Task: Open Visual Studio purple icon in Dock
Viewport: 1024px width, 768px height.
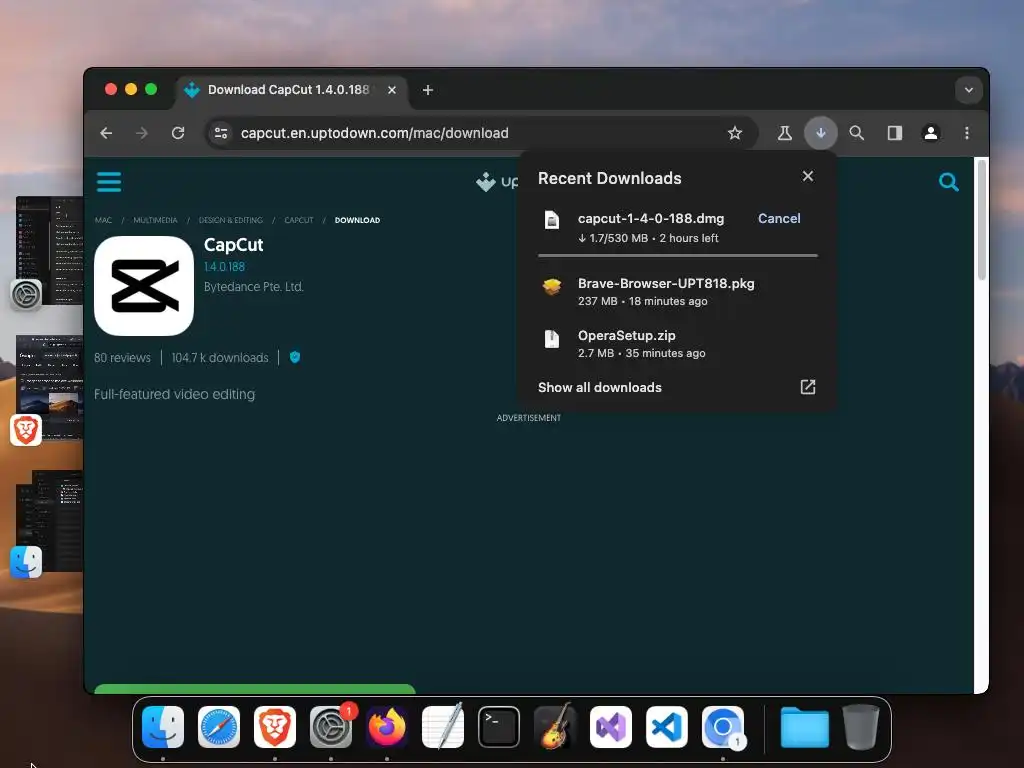Action: click(x=611, y=727)
